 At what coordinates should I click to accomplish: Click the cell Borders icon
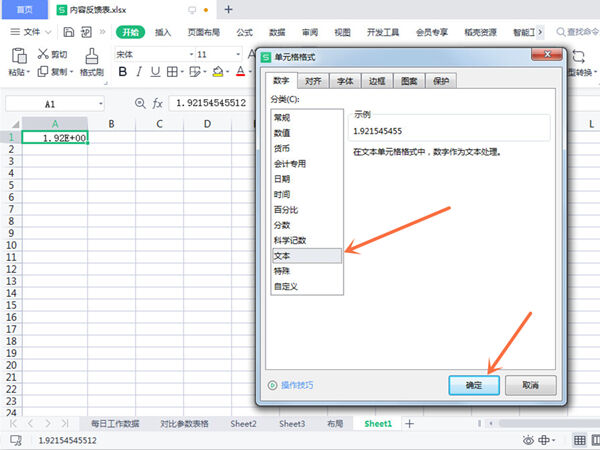pos(172,72)
